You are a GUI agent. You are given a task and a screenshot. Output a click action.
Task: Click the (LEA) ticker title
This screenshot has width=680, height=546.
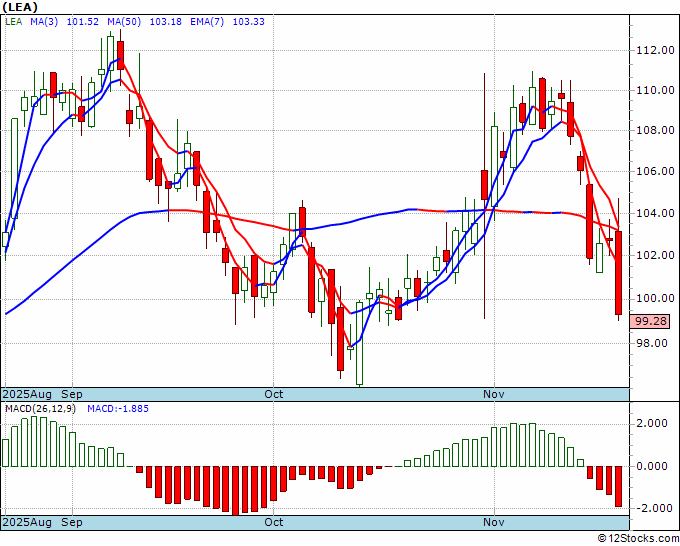click(20, 7)
